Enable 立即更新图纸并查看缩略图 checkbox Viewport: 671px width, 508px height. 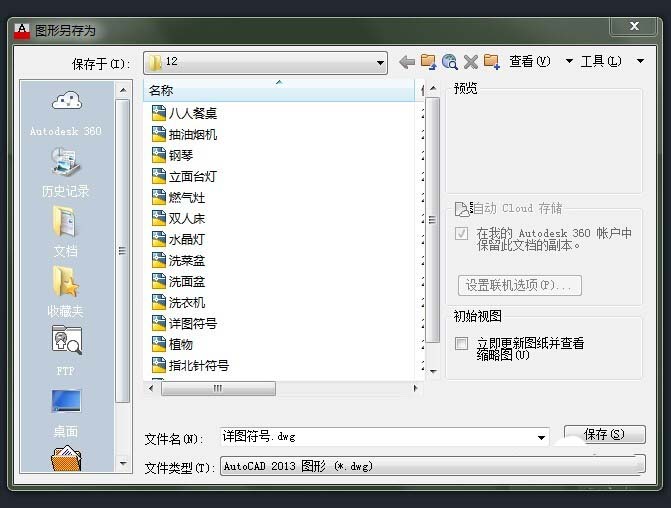461,343
